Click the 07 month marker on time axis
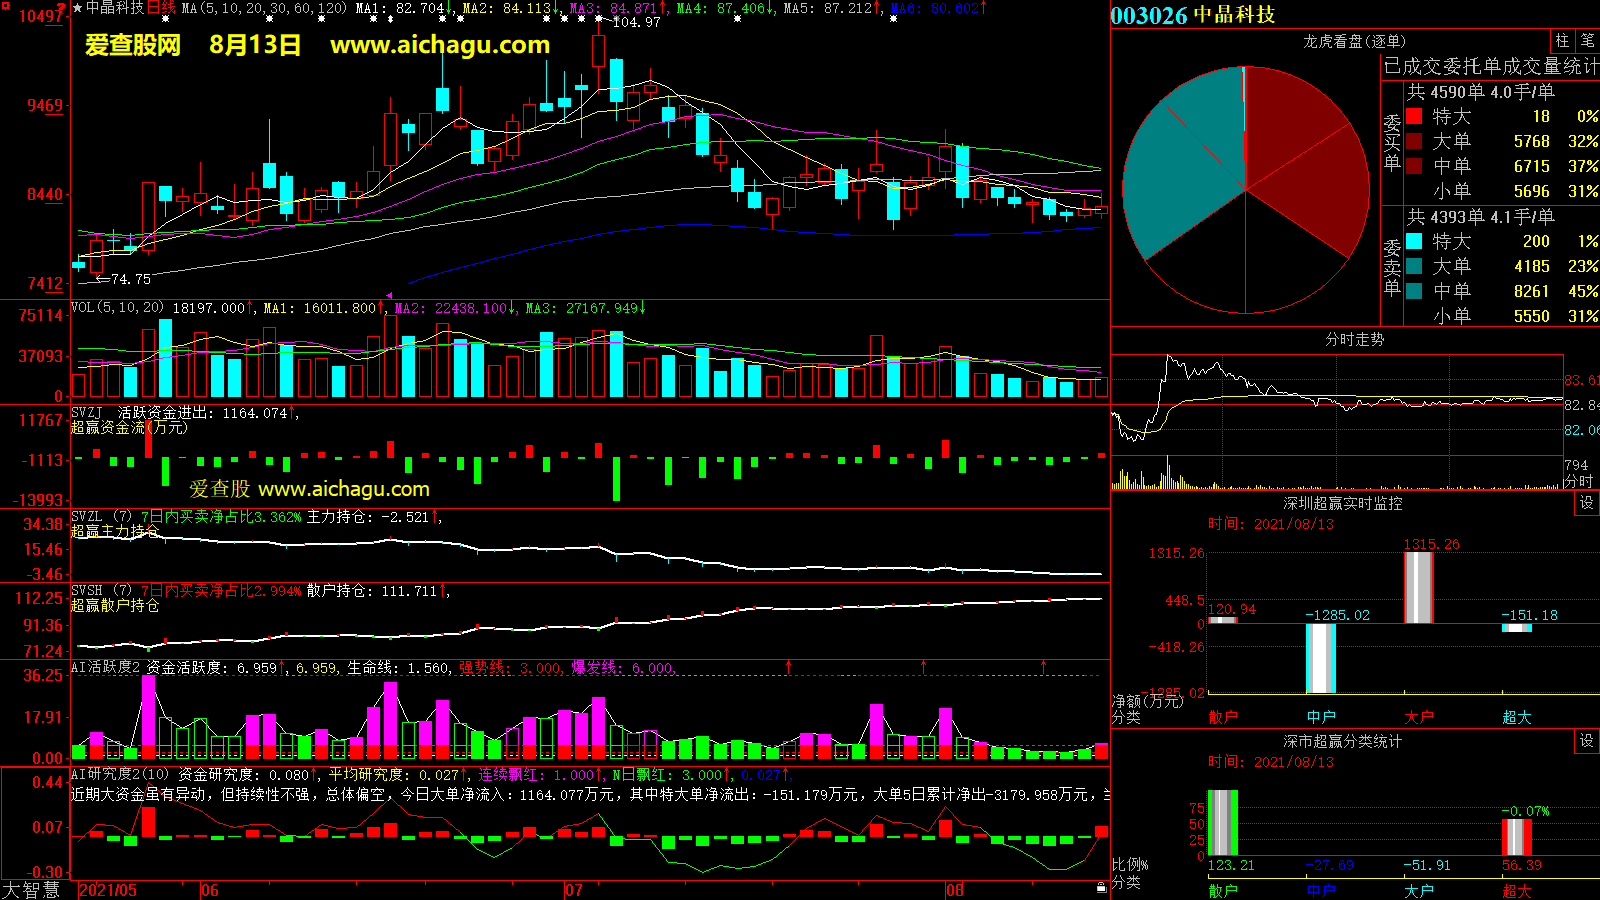This screenshot has width=1600, height=900. pos(574,890)
